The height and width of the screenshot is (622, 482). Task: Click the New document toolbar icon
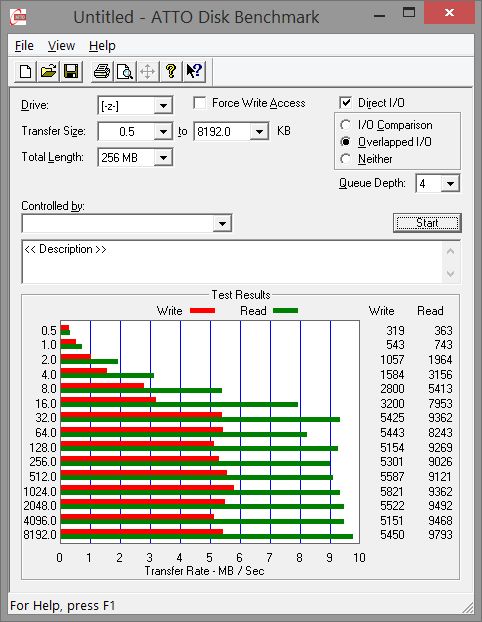[25, 72]
